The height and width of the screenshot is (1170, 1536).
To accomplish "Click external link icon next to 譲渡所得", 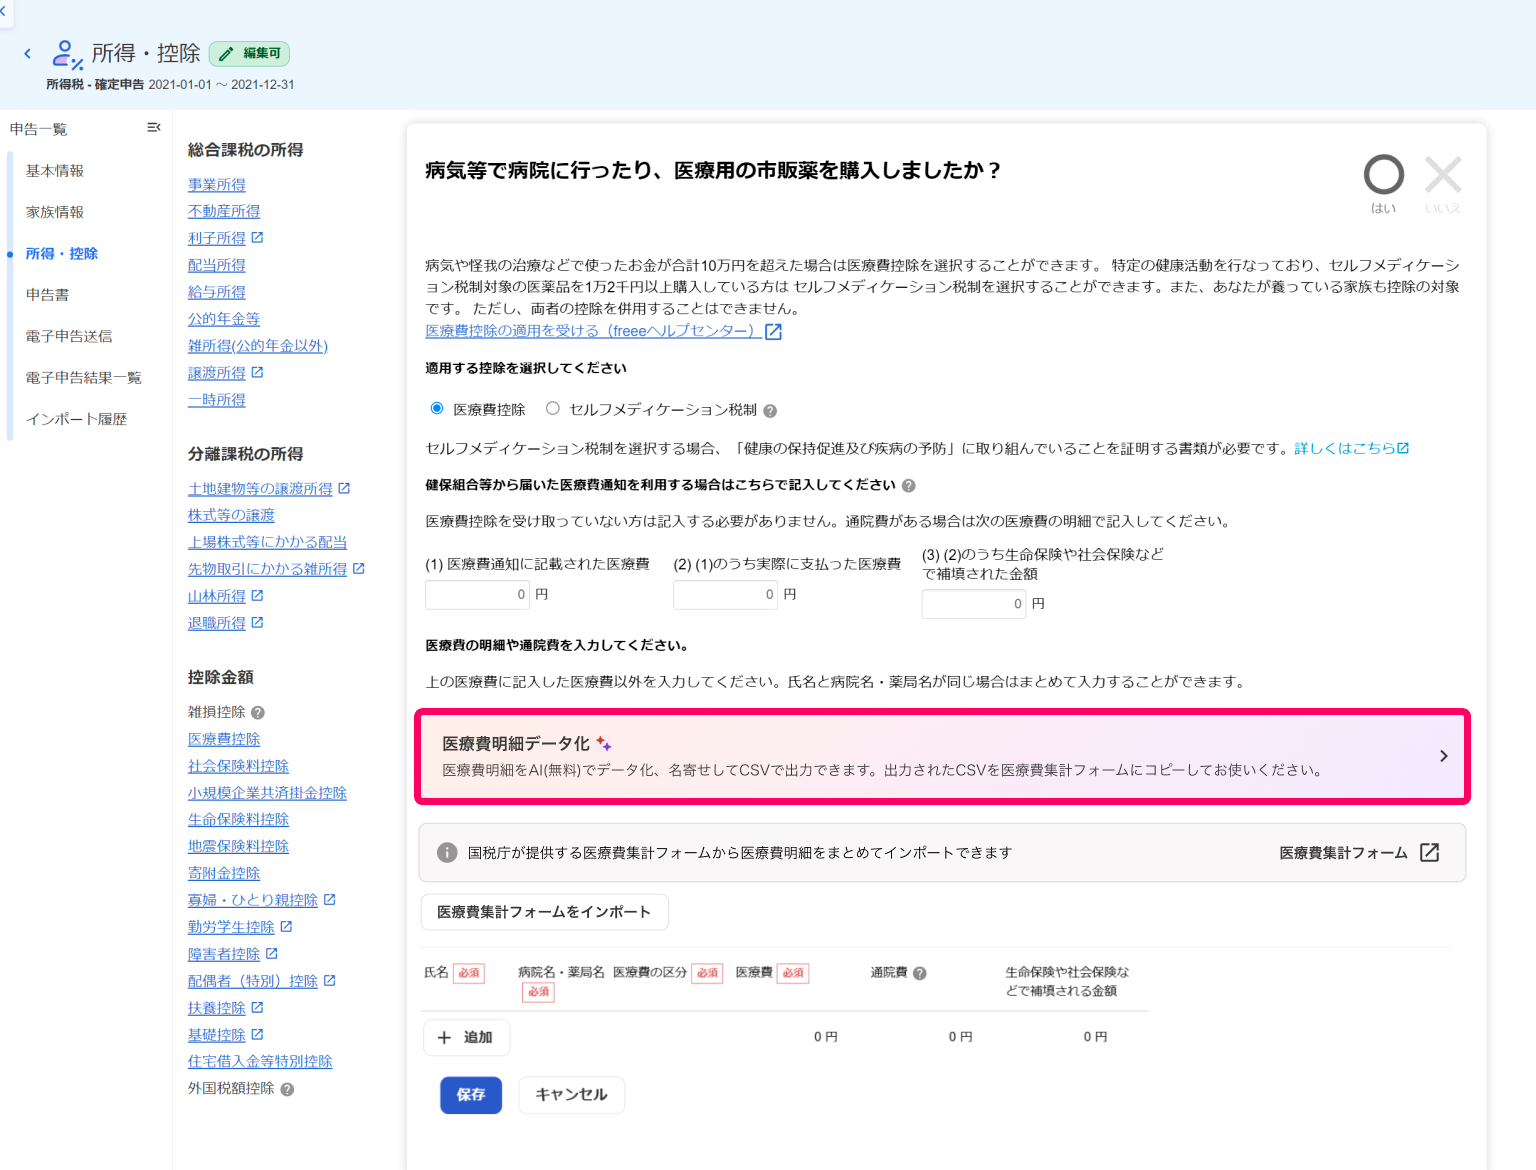I will tap(257, 373).
